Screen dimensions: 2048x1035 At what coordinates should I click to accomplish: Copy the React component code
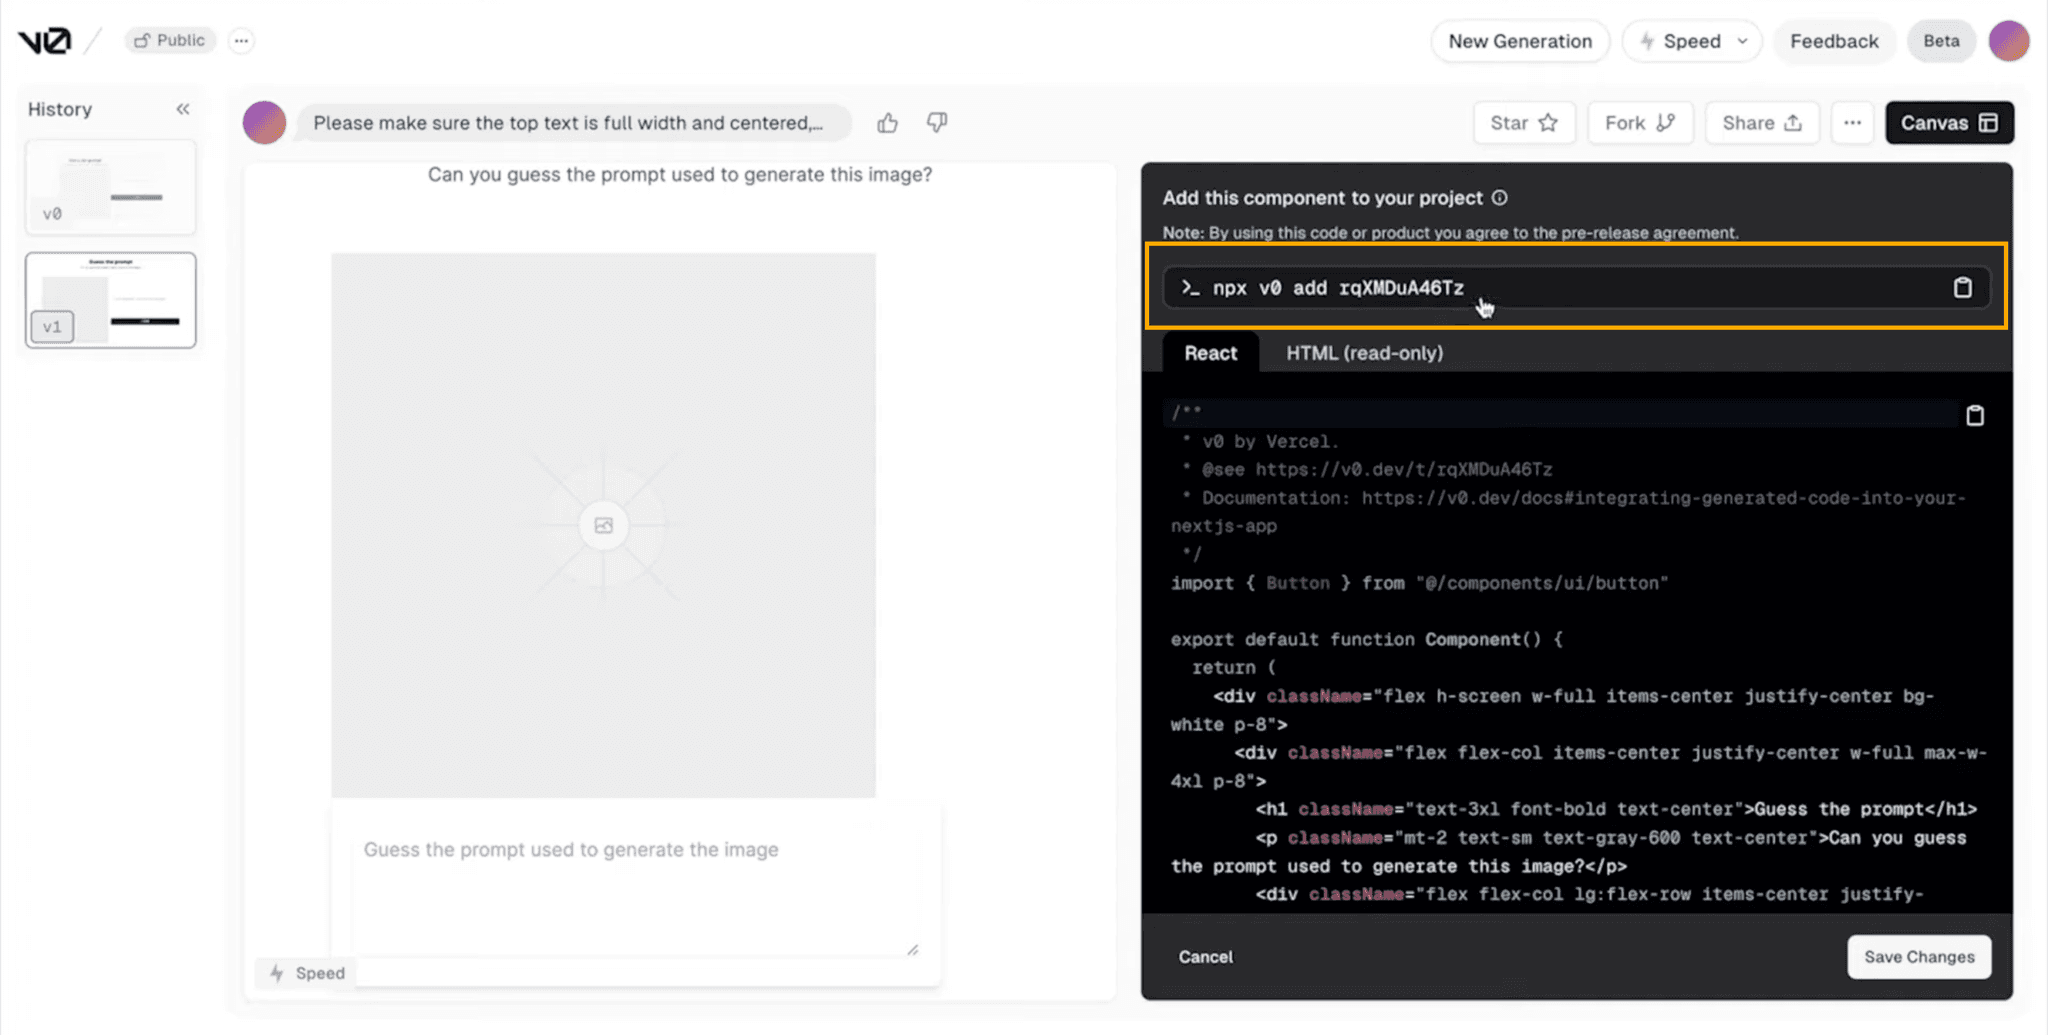coord(1975,414)
